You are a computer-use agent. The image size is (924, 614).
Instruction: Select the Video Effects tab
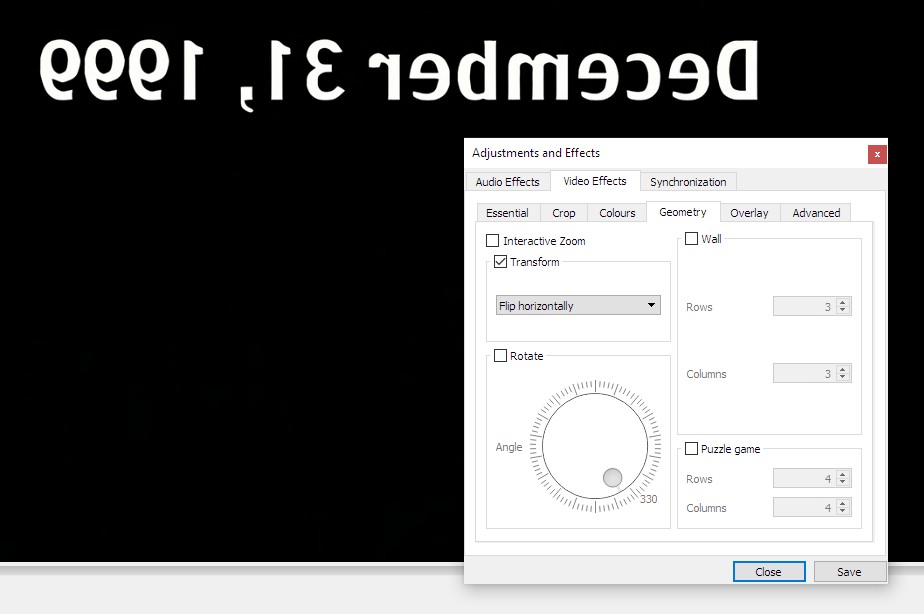pyautogui.click(x=595, y=181)
